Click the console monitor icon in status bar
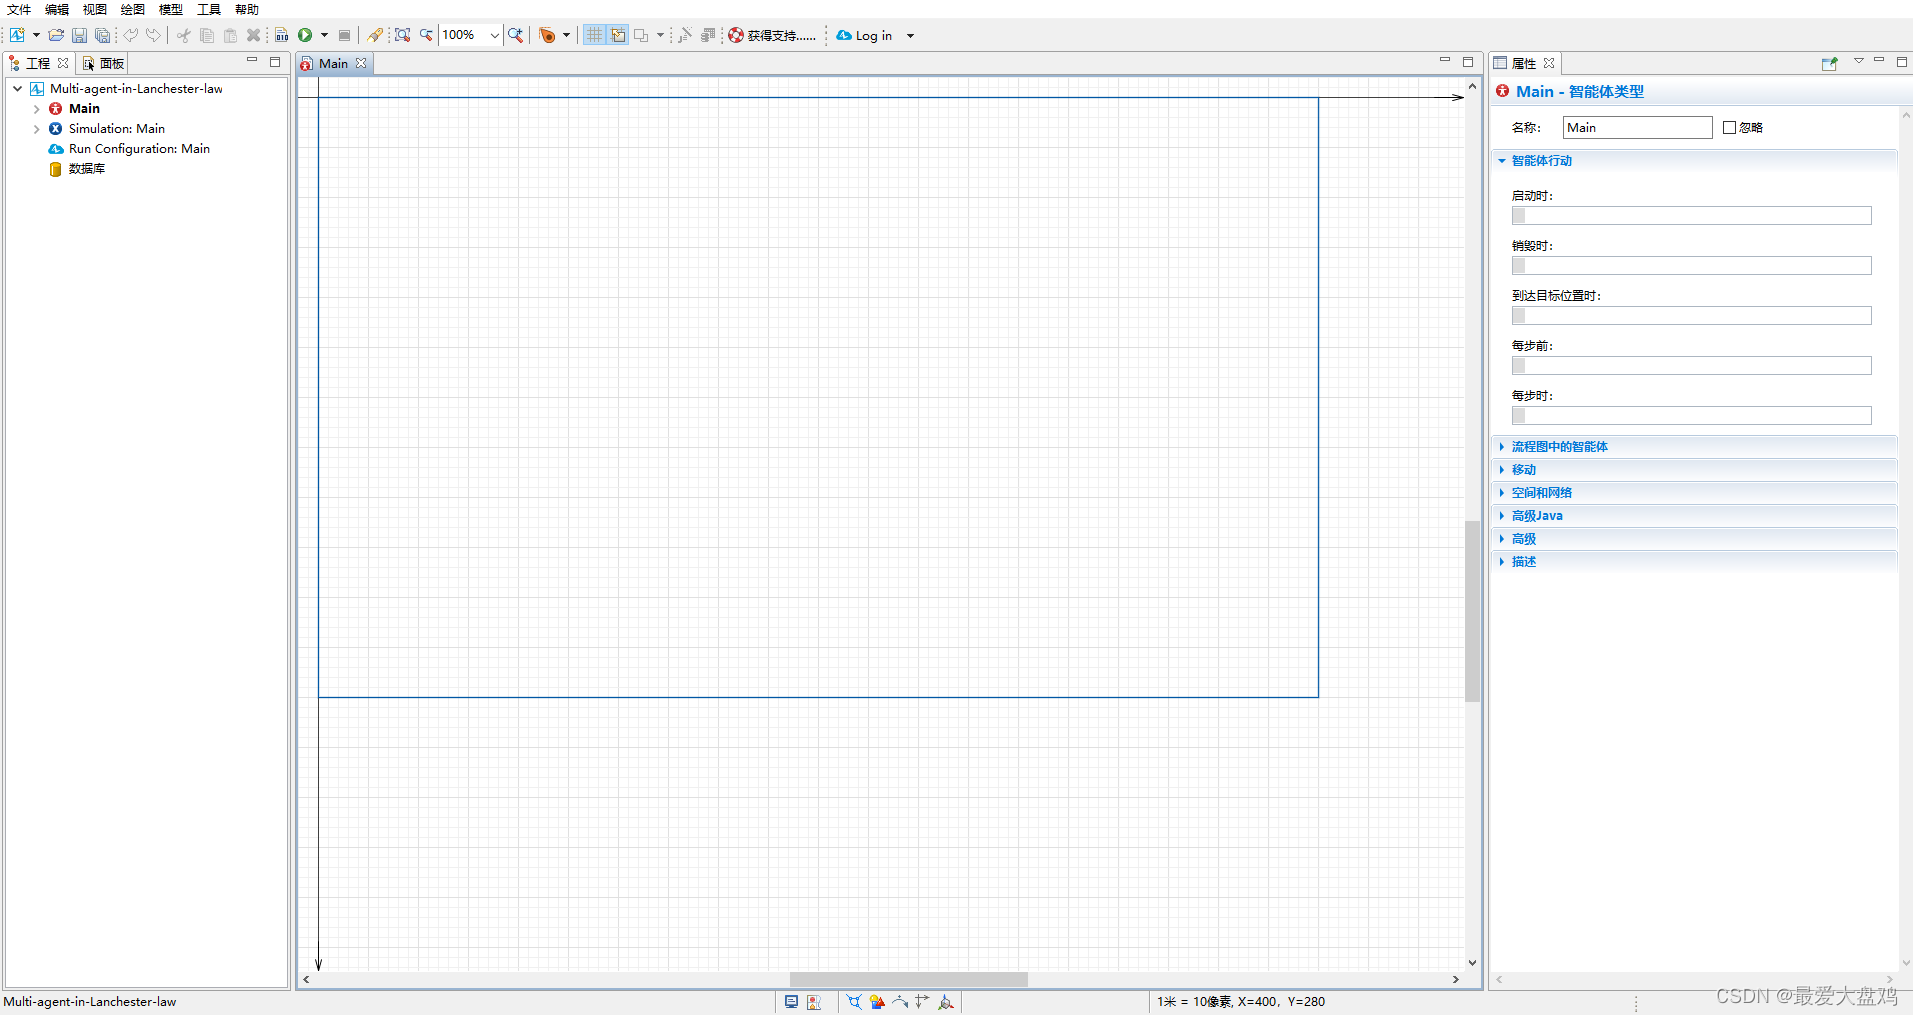This screenshot has width=1913, height=1015. [x=791, y=1001]
